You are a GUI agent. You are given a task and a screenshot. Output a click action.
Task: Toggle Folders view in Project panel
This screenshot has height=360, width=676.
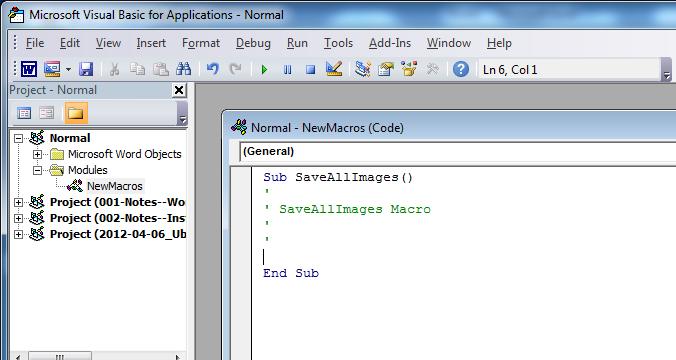click(x=76, y=113)
